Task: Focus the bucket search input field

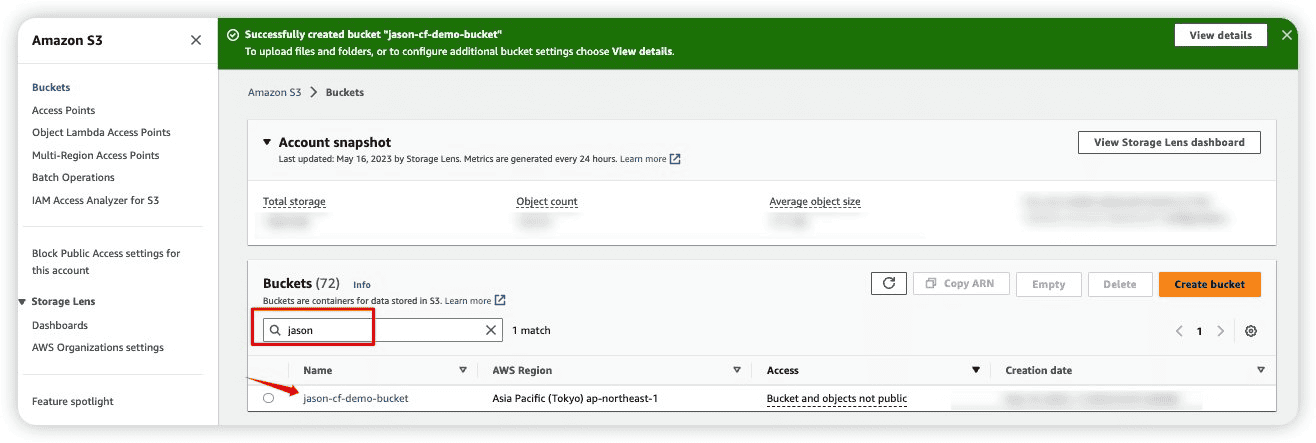Action: [x=381, y=330]
